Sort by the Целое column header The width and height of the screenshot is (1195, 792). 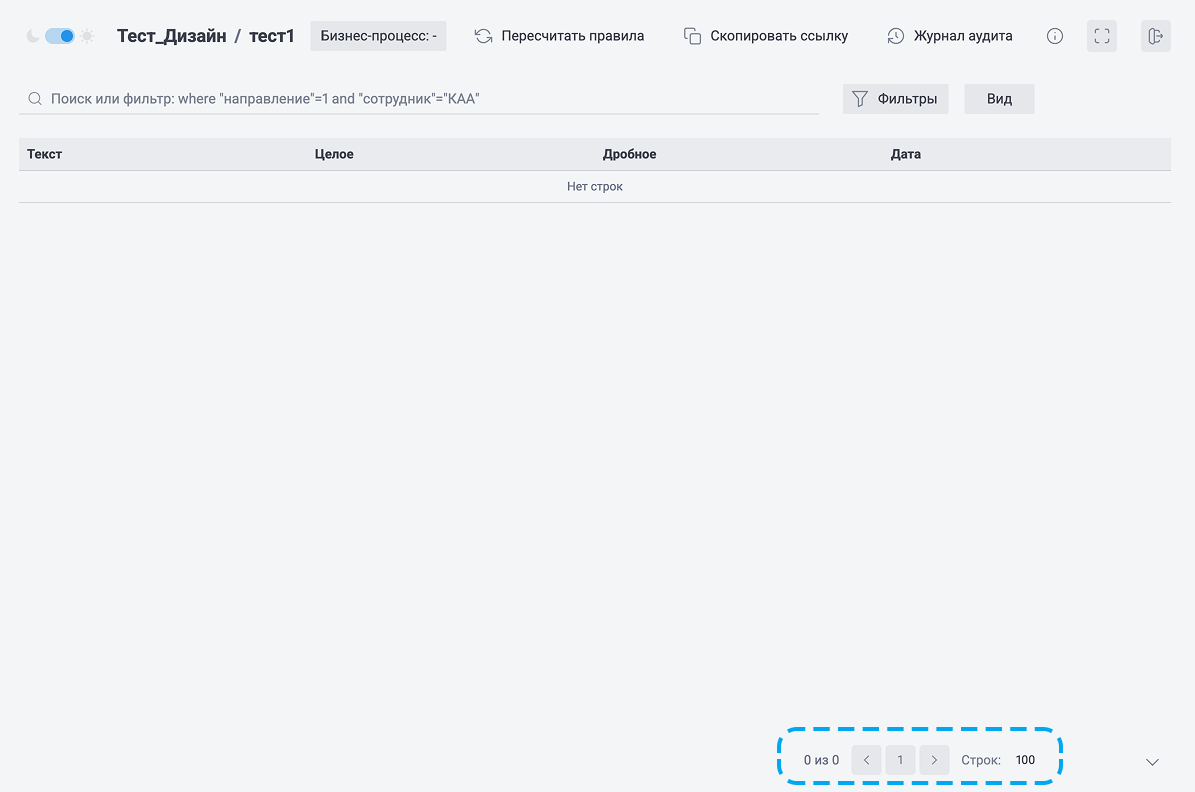(334, 154)
